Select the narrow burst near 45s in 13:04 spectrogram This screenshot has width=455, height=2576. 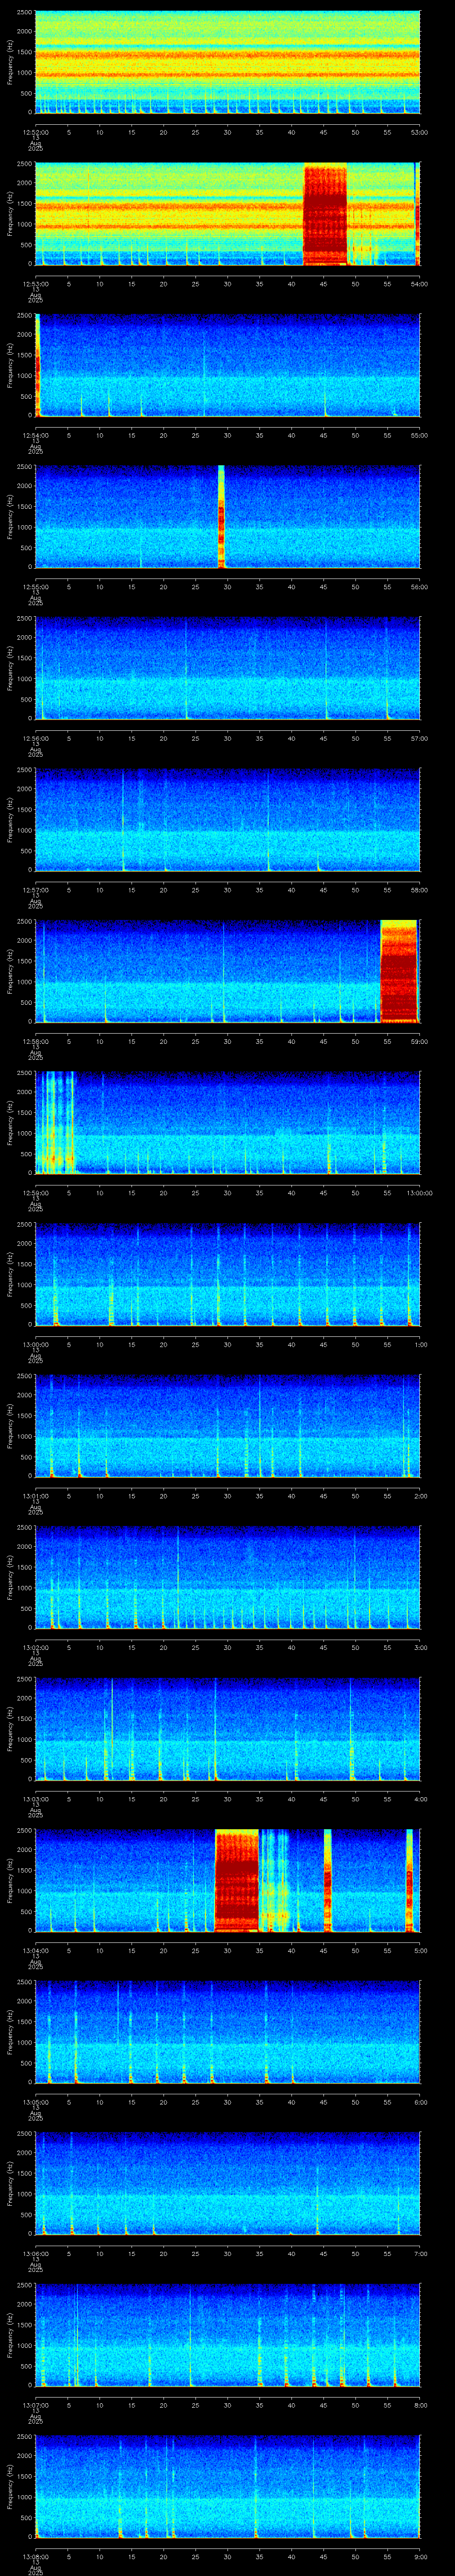coord(327,1880)
